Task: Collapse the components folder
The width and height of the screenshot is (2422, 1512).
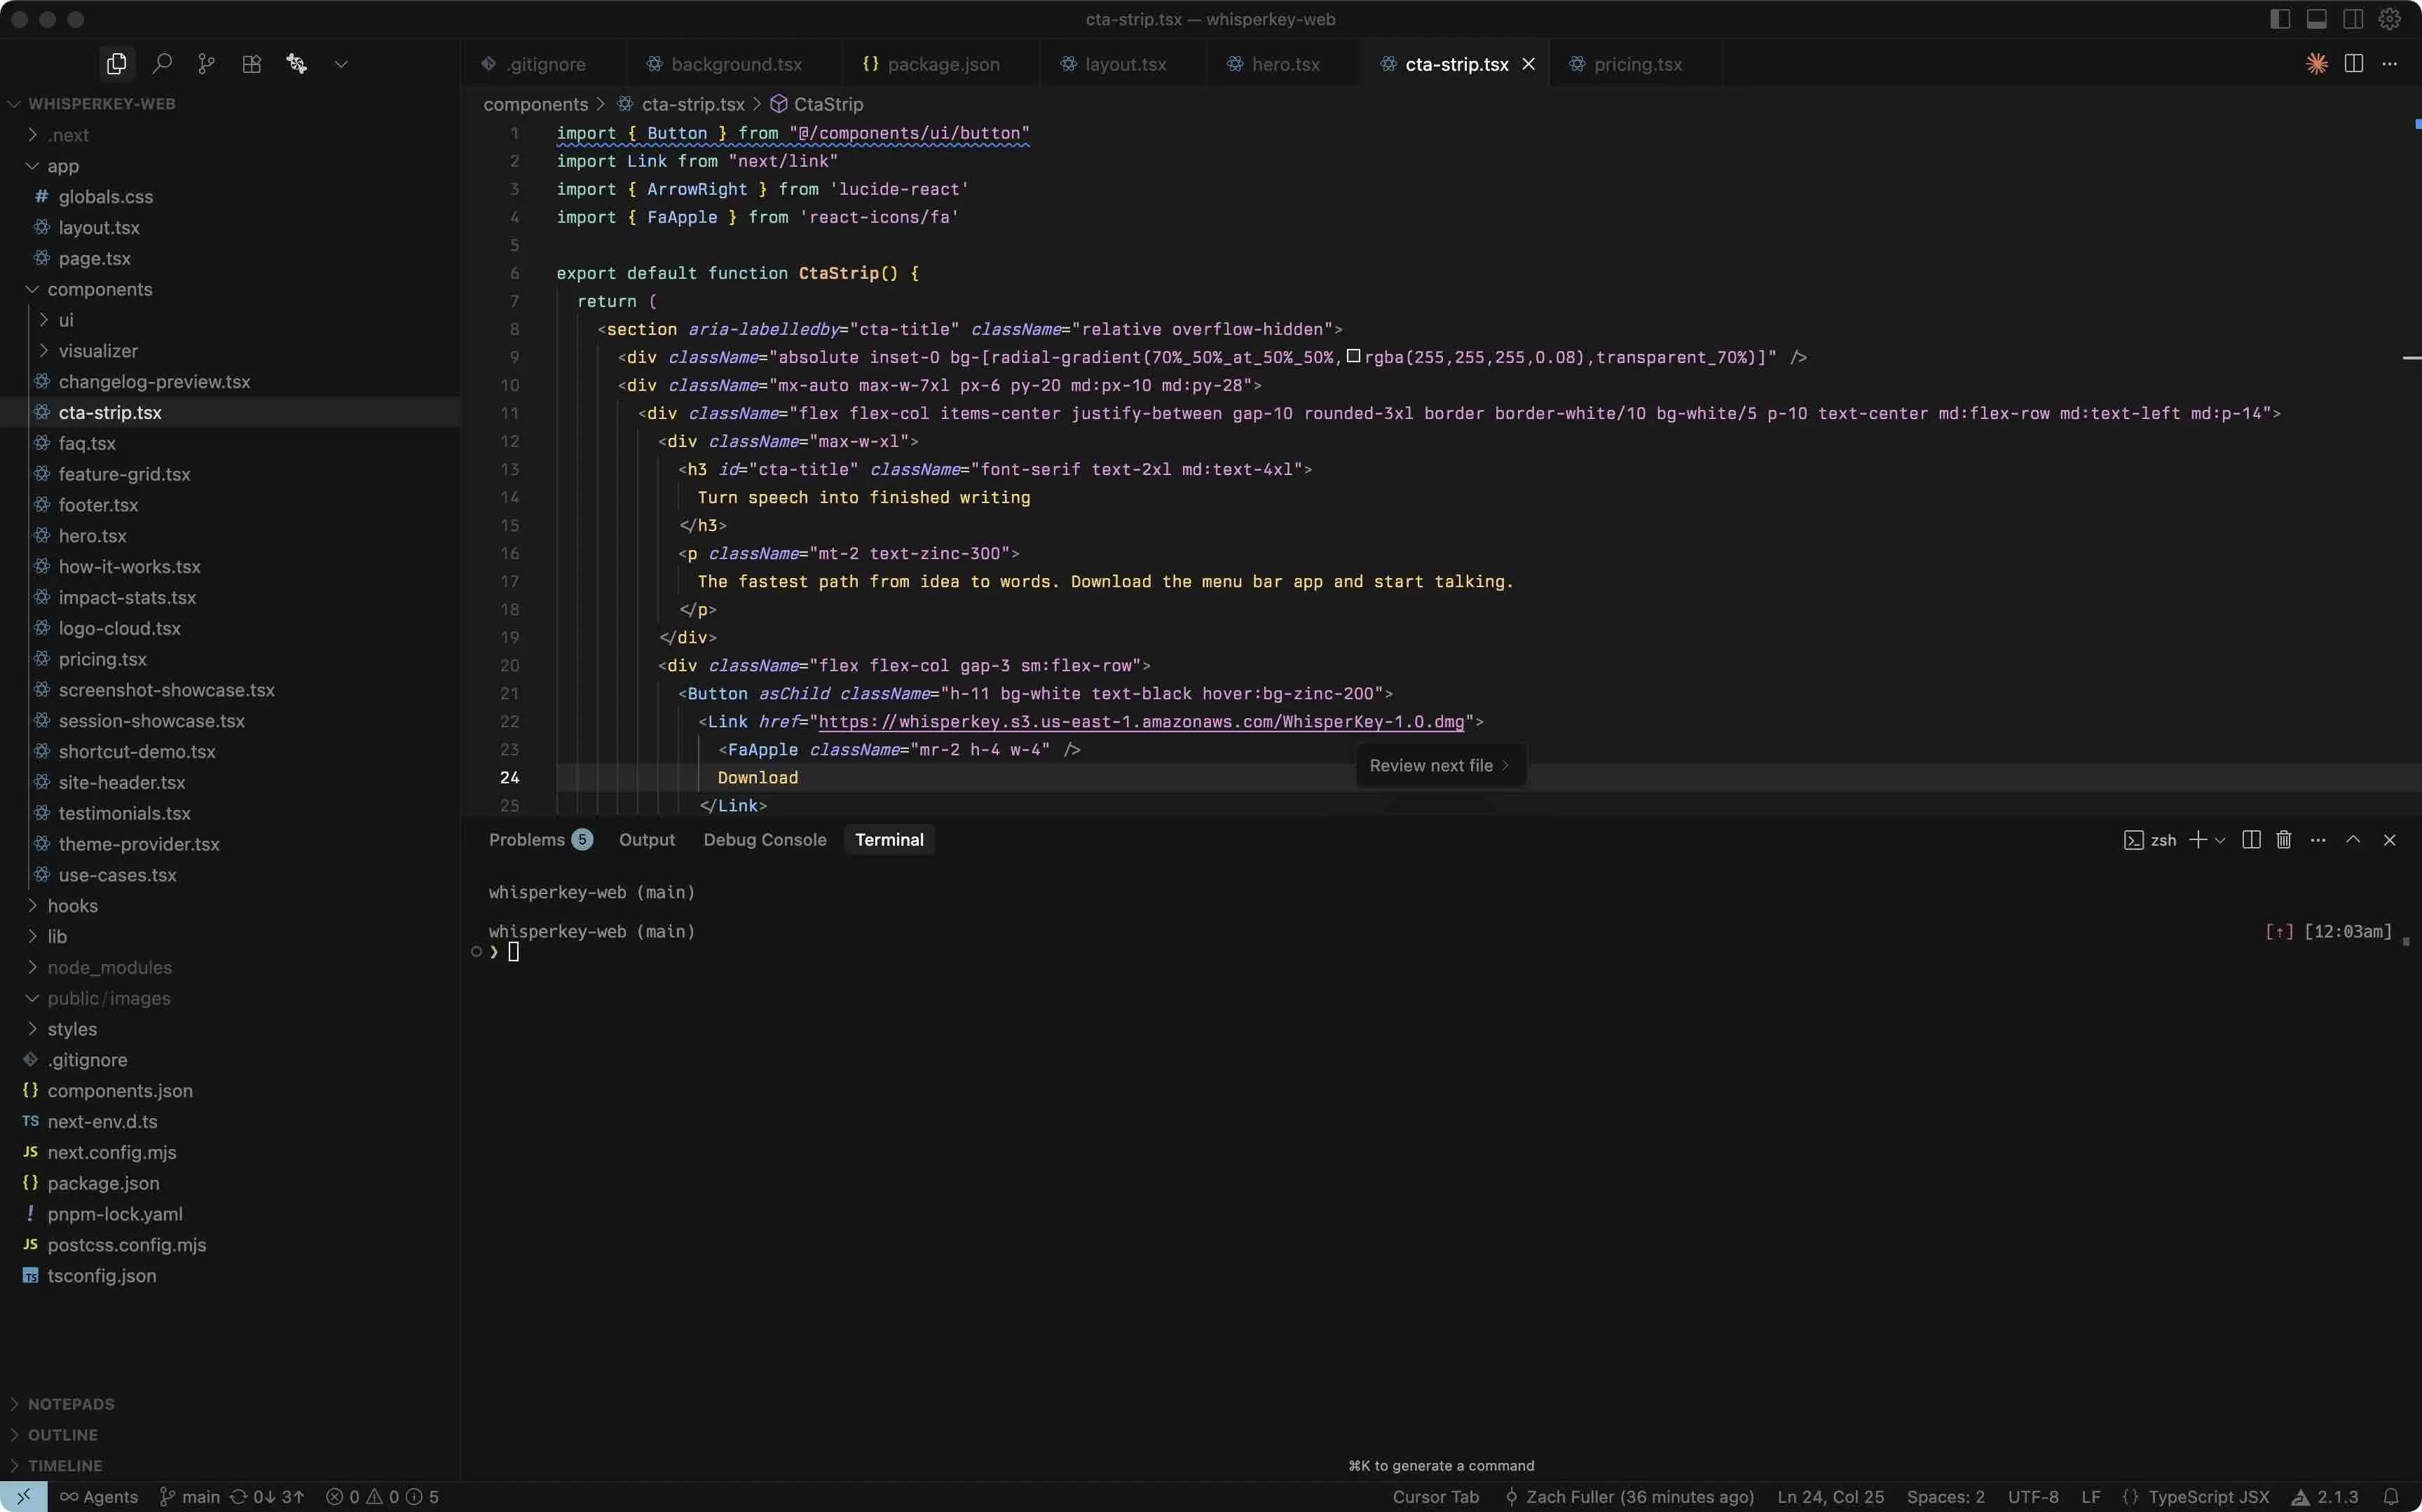Action: click(99, 289)
